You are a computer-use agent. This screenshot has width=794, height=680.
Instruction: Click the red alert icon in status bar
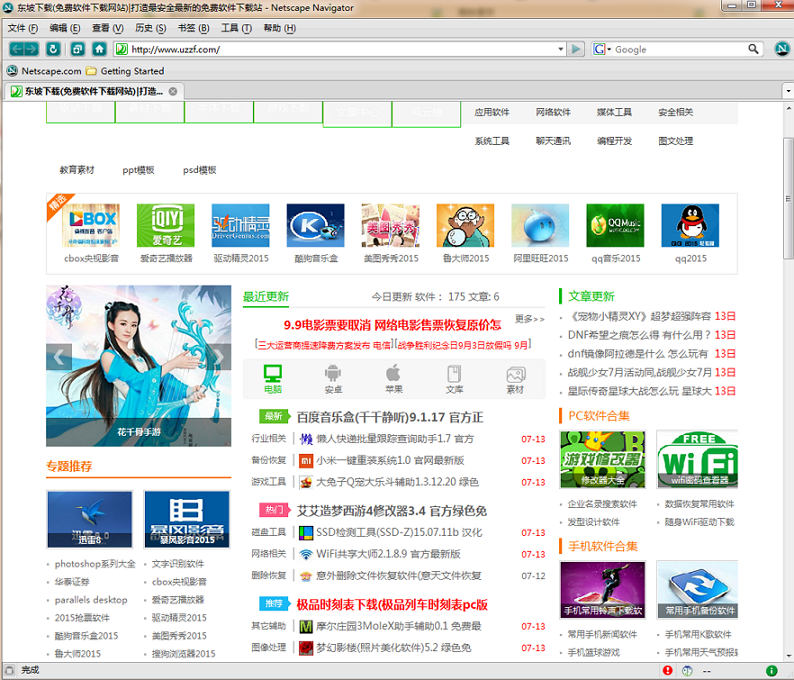point(668,670)
